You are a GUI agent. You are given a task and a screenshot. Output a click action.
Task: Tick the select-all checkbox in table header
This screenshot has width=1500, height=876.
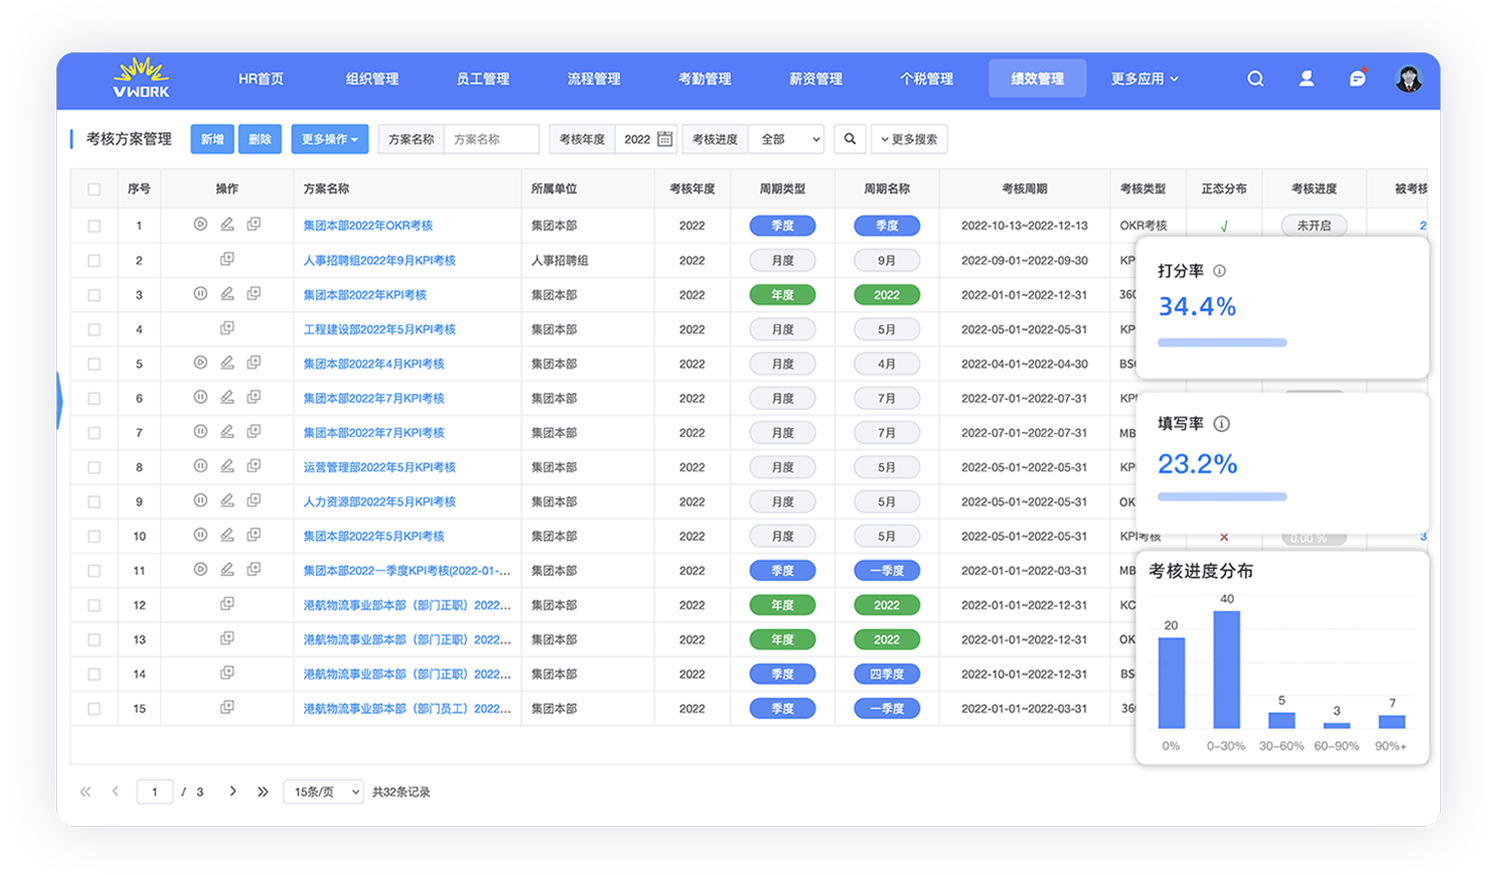click(94, 189)
